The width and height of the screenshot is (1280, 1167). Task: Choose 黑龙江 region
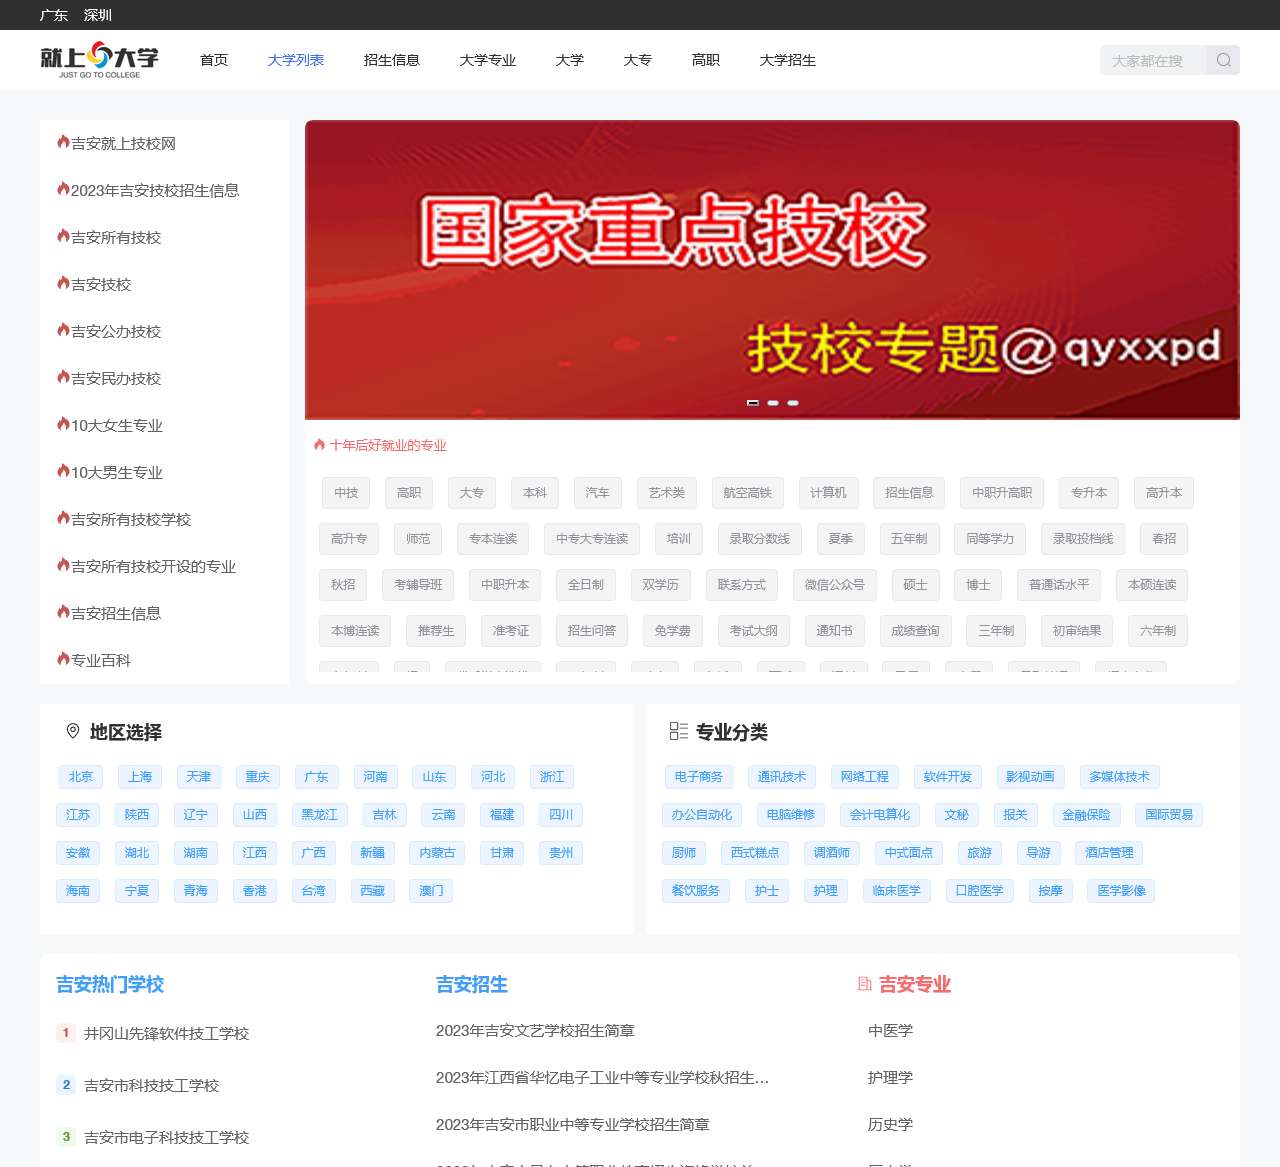click(320, 815)
